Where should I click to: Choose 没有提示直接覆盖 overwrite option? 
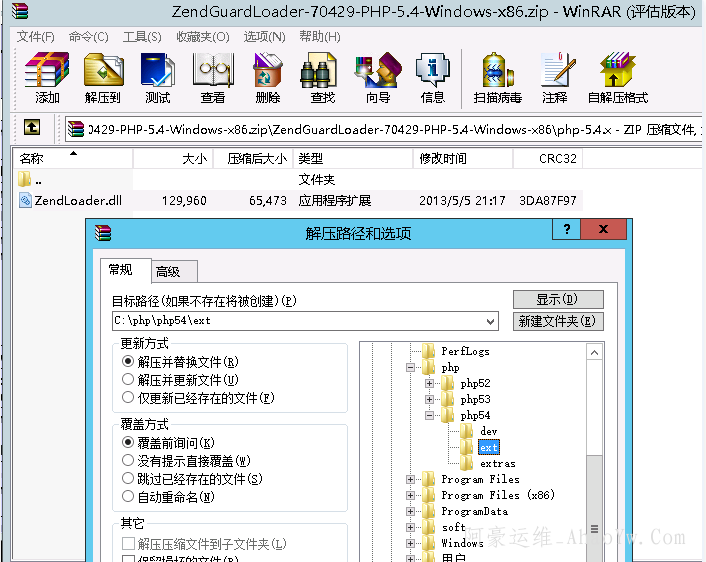coord(128,460)
